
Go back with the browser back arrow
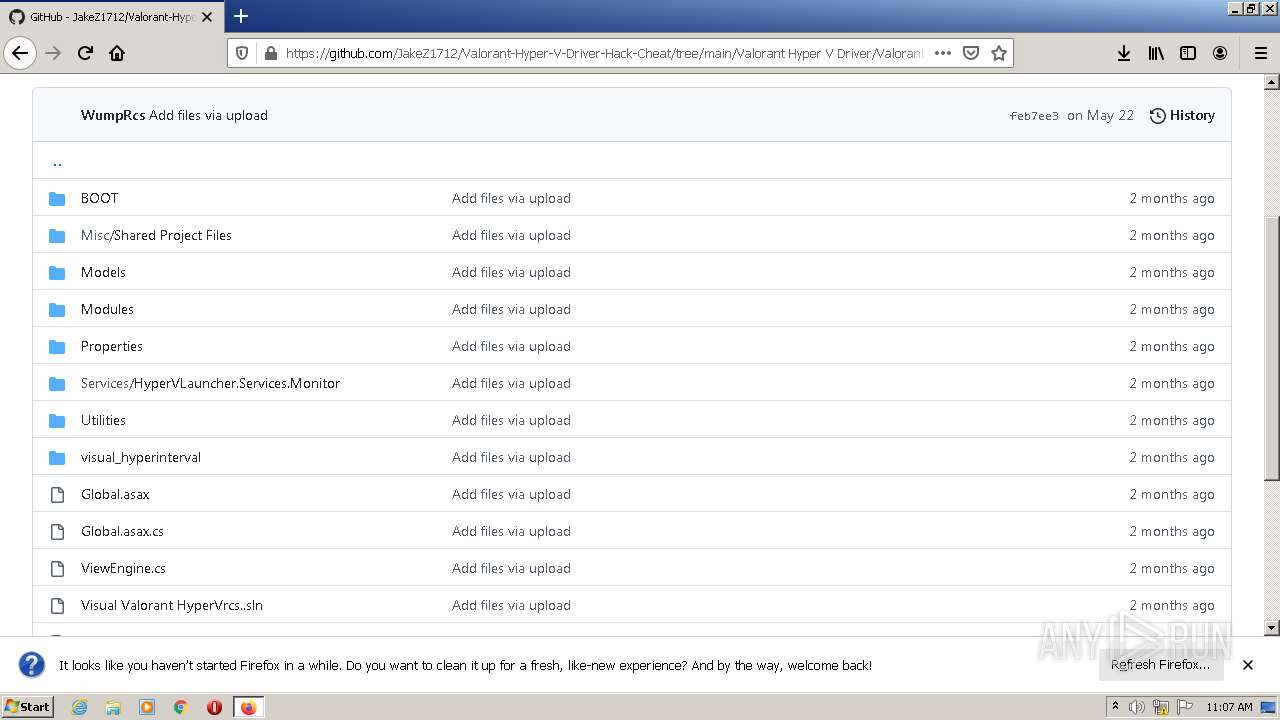20,53
